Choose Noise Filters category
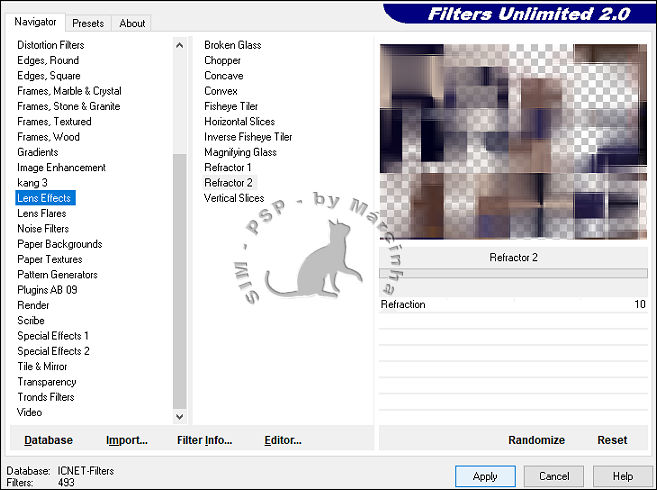This screenshot has width=657, height=490. (43, 228)
